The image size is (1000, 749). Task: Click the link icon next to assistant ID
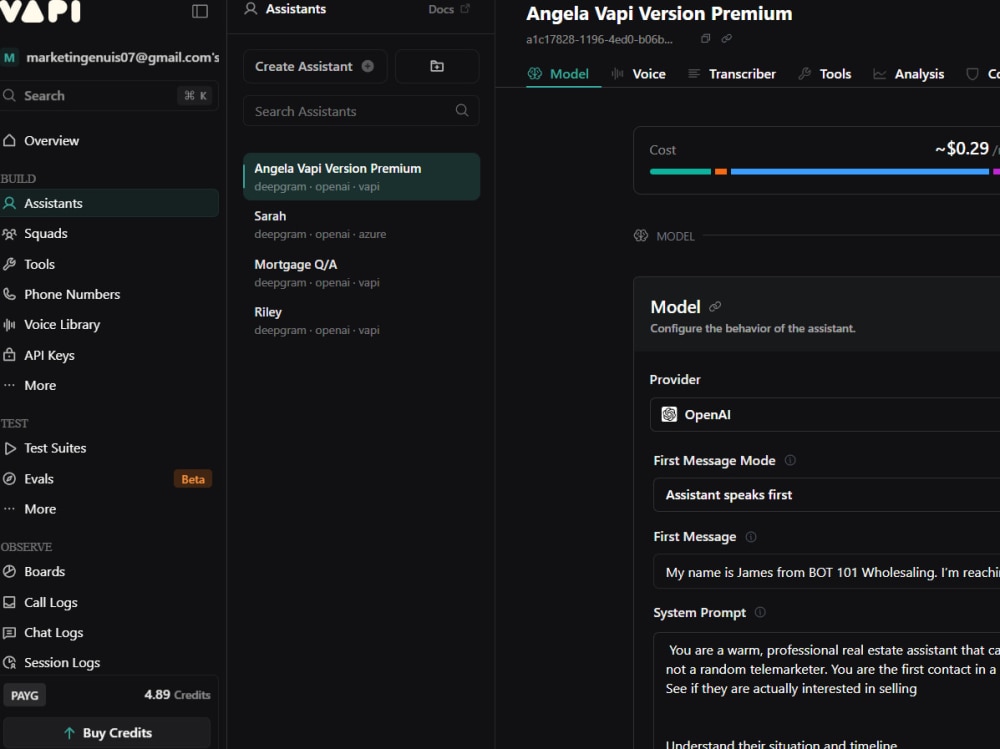point(726,38)
